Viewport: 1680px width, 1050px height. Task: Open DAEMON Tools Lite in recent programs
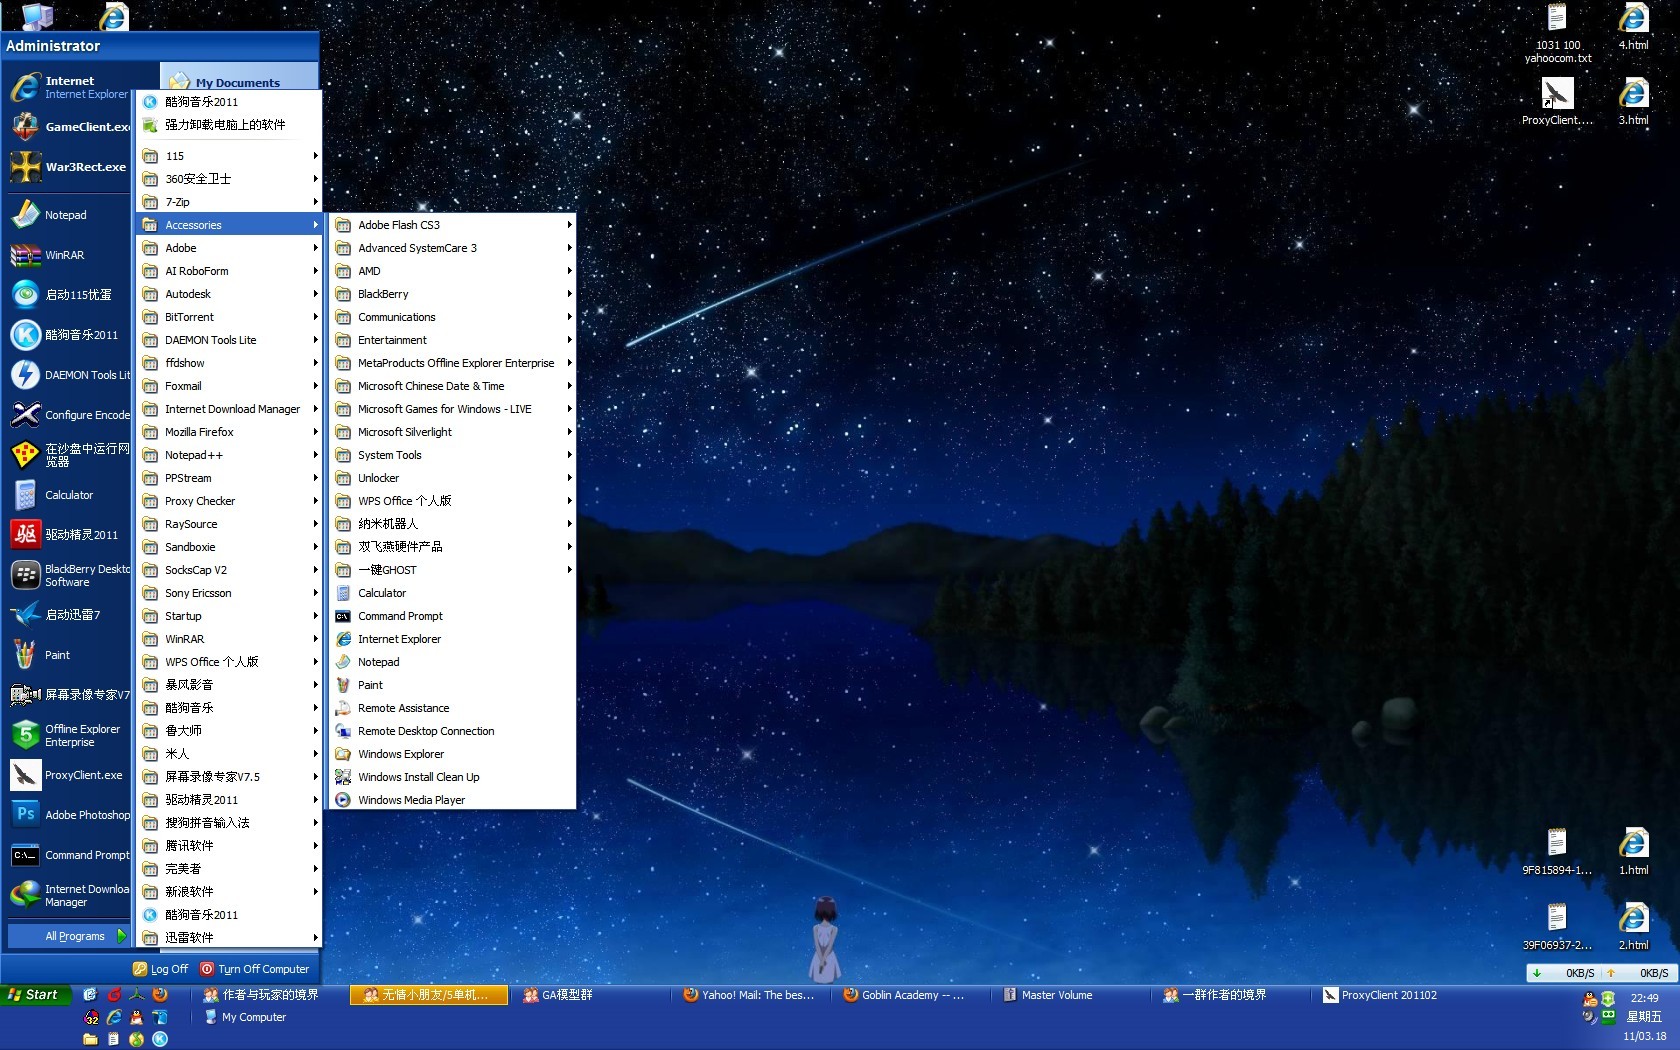pyautogui.click(x=68, y=375)
